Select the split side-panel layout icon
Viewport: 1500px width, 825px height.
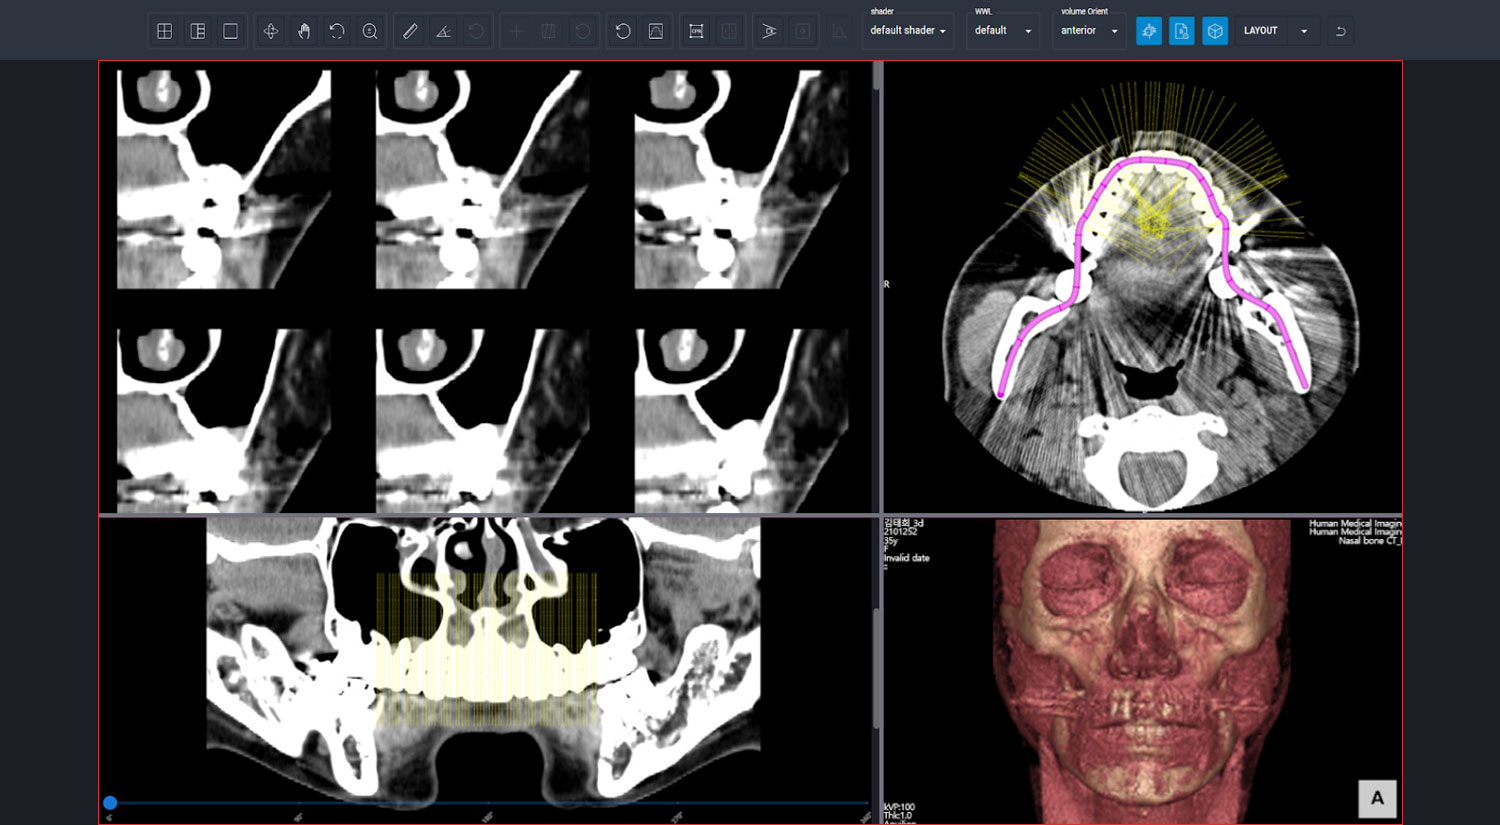coord(198,31)
